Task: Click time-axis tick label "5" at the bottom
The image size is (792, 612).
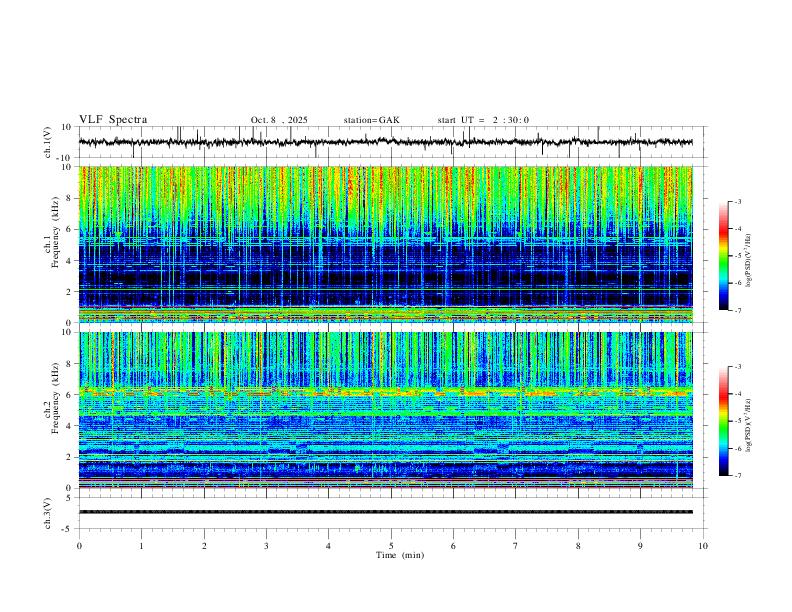Action: [391, 546]
